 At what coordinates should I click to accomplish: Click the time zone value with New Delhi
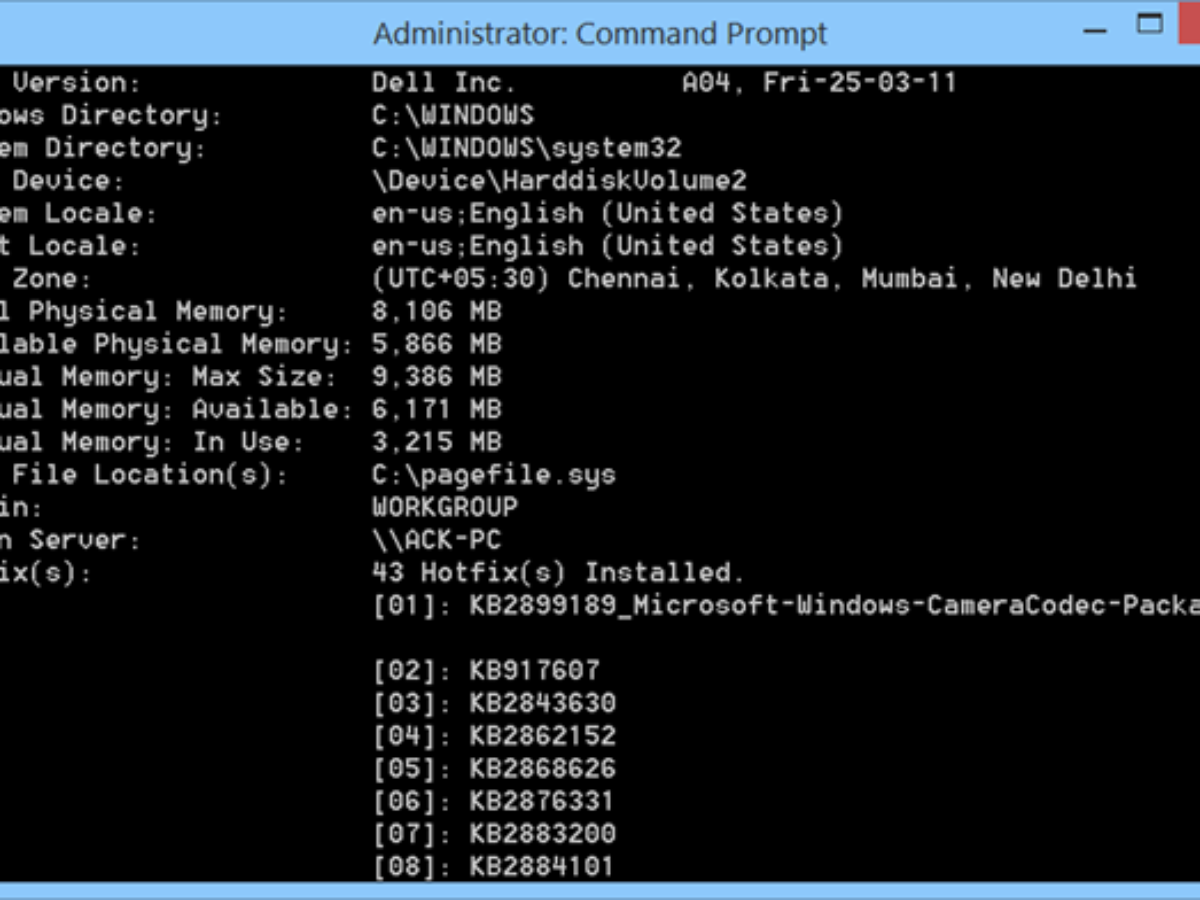(754, 278)
